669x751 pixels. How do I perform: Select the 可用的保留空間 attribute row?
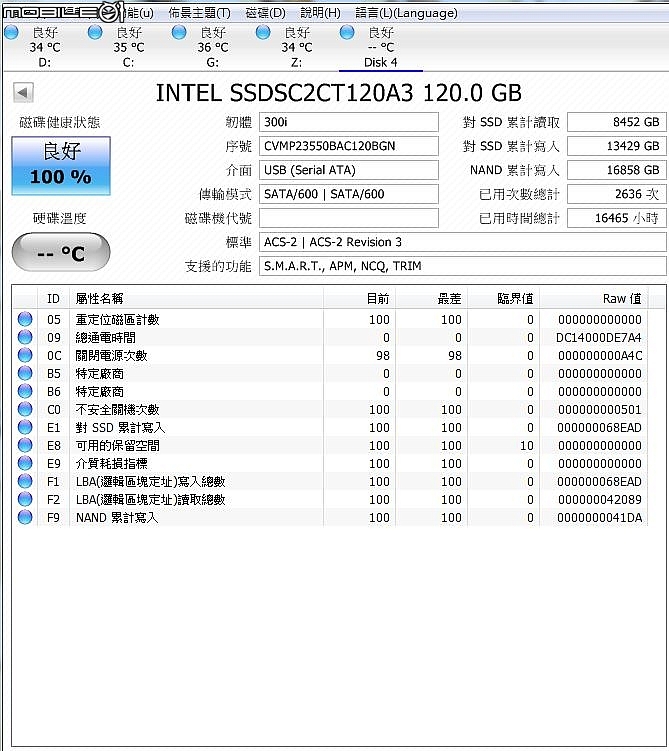click(330, 445)
